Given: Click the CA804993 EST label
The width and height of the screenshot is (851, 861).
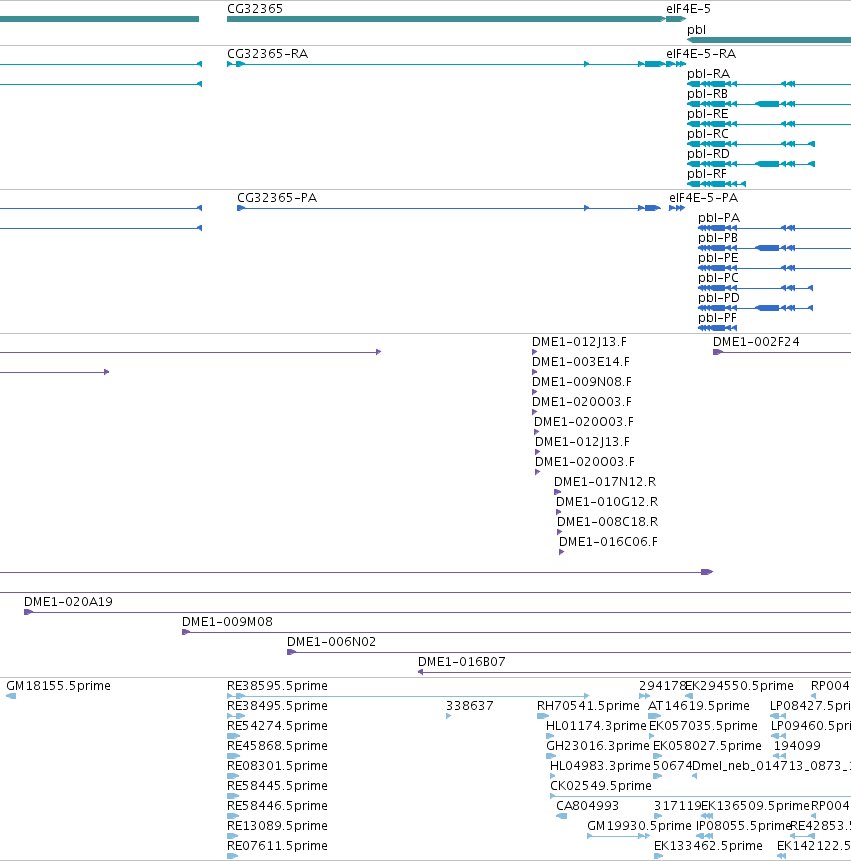Looking at the screenshot, I should 587,806.
